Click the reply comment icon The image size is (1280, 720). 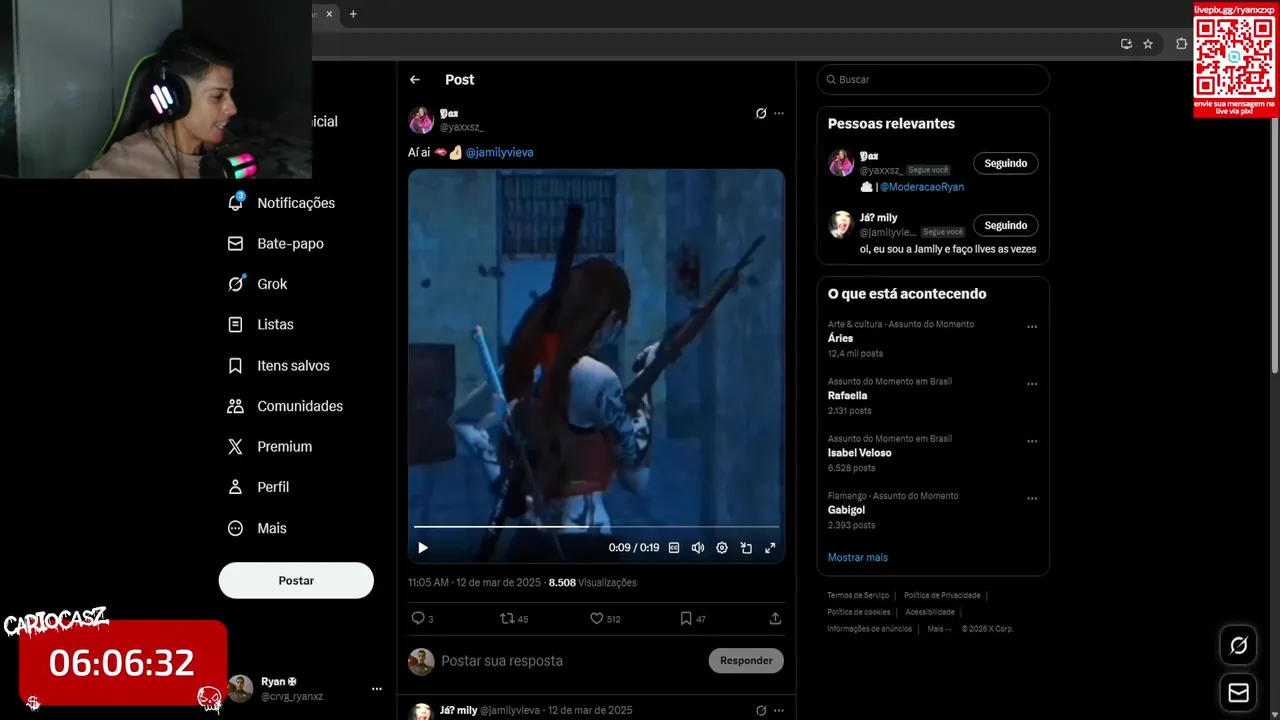tap(418, 619)
